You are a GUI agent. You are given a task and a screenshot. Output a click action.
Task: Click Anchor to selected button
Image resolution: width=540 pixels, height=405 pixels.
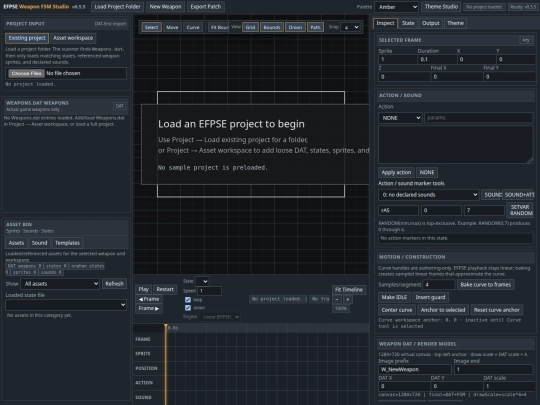click(443, 310)
